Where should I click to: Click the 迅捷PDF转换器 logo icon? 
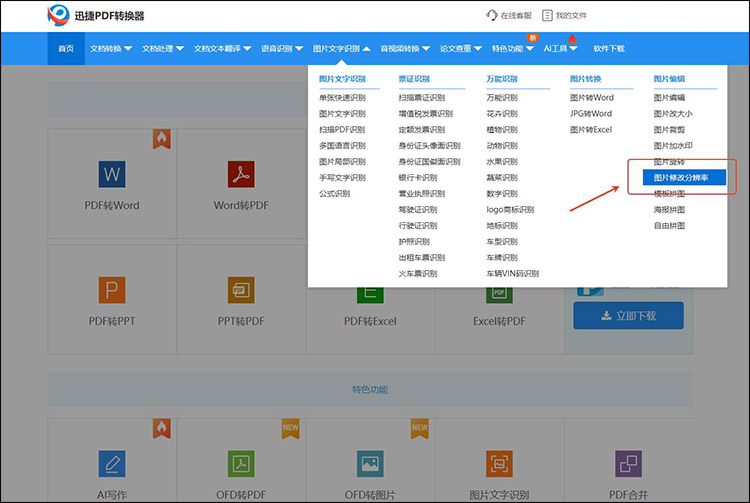pyautogui.click(x=58, y=15)
